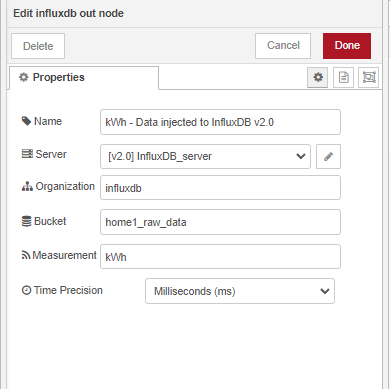Select the Bucket field home1_raw_data
The width and height of the screenshot is (390, 389).
[x=220, y=222]
